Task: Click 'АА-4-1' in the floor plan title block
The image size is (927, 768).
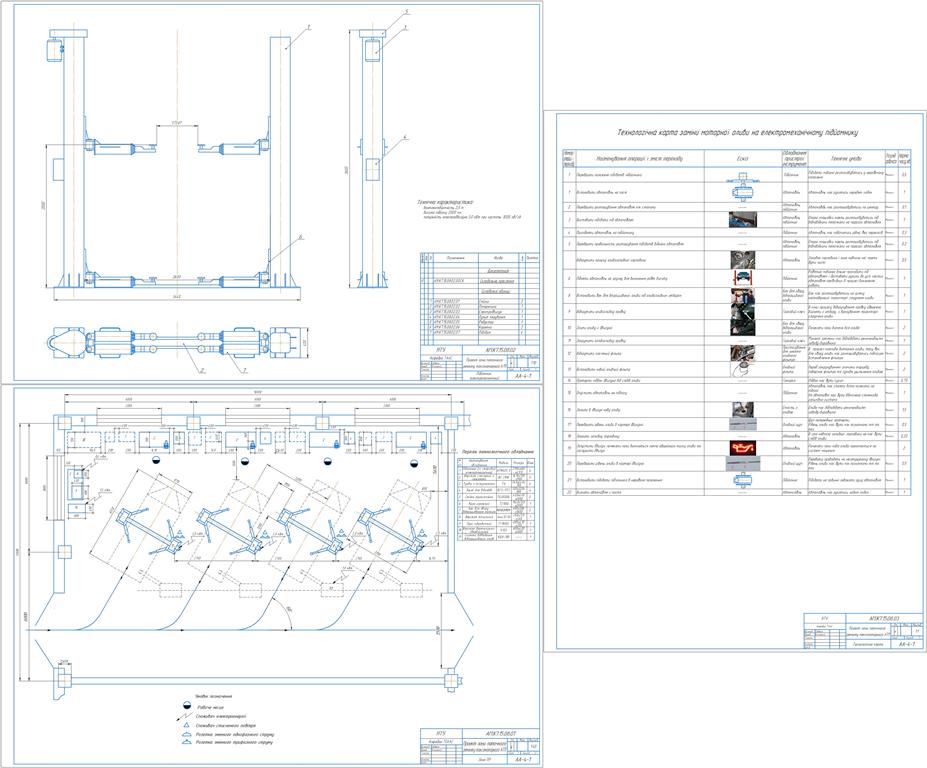Action: coord(524,759)
